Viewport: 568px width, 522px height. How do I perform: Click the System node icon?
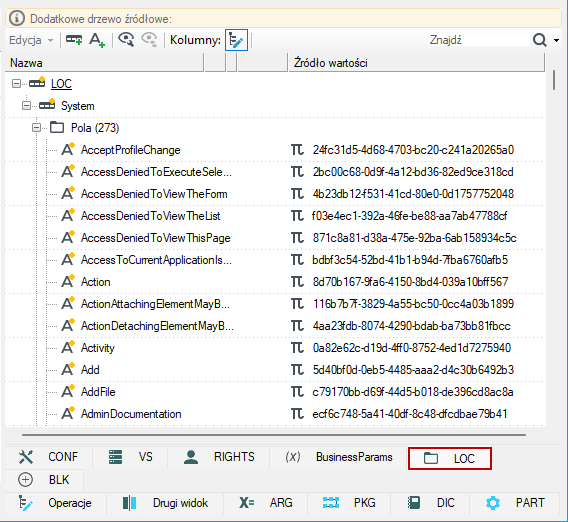47,104
